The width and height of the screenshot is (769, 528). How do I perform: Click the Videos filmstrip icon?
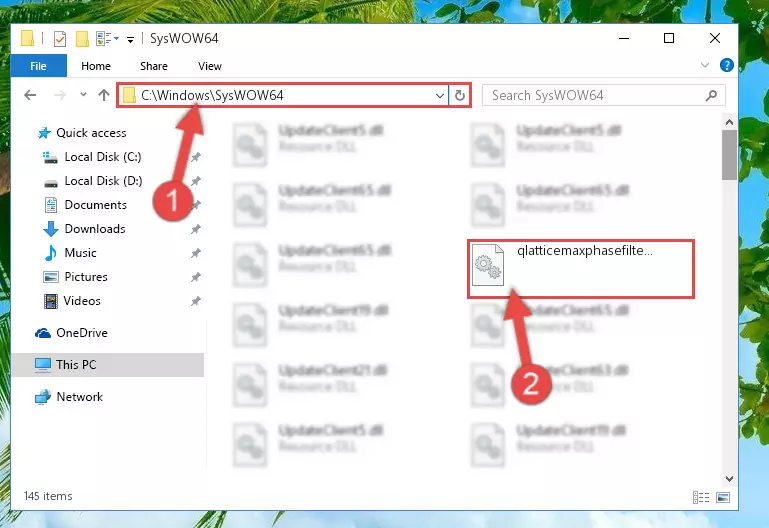click(x=51, y=301)
